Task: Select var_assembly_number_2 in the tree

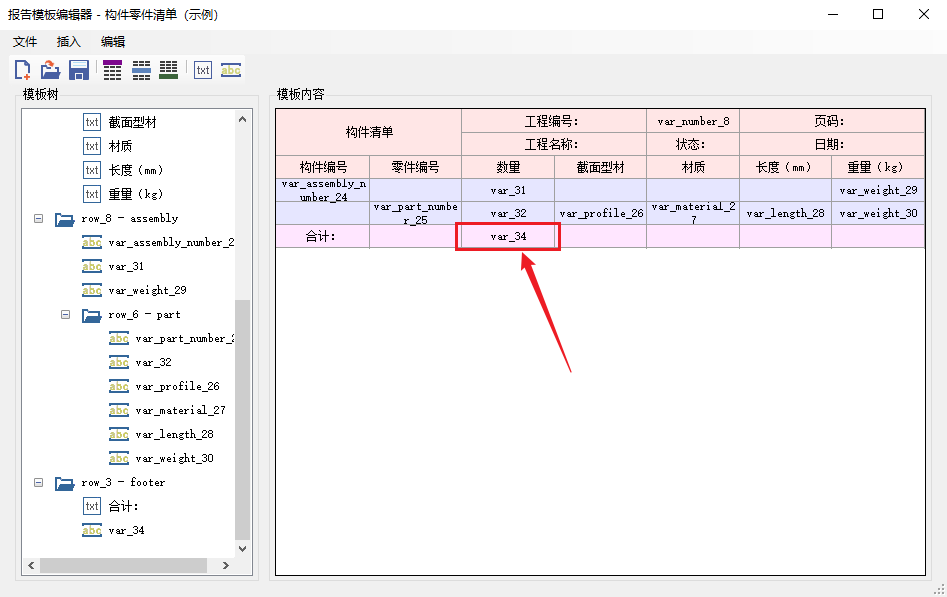Action: 172,243
